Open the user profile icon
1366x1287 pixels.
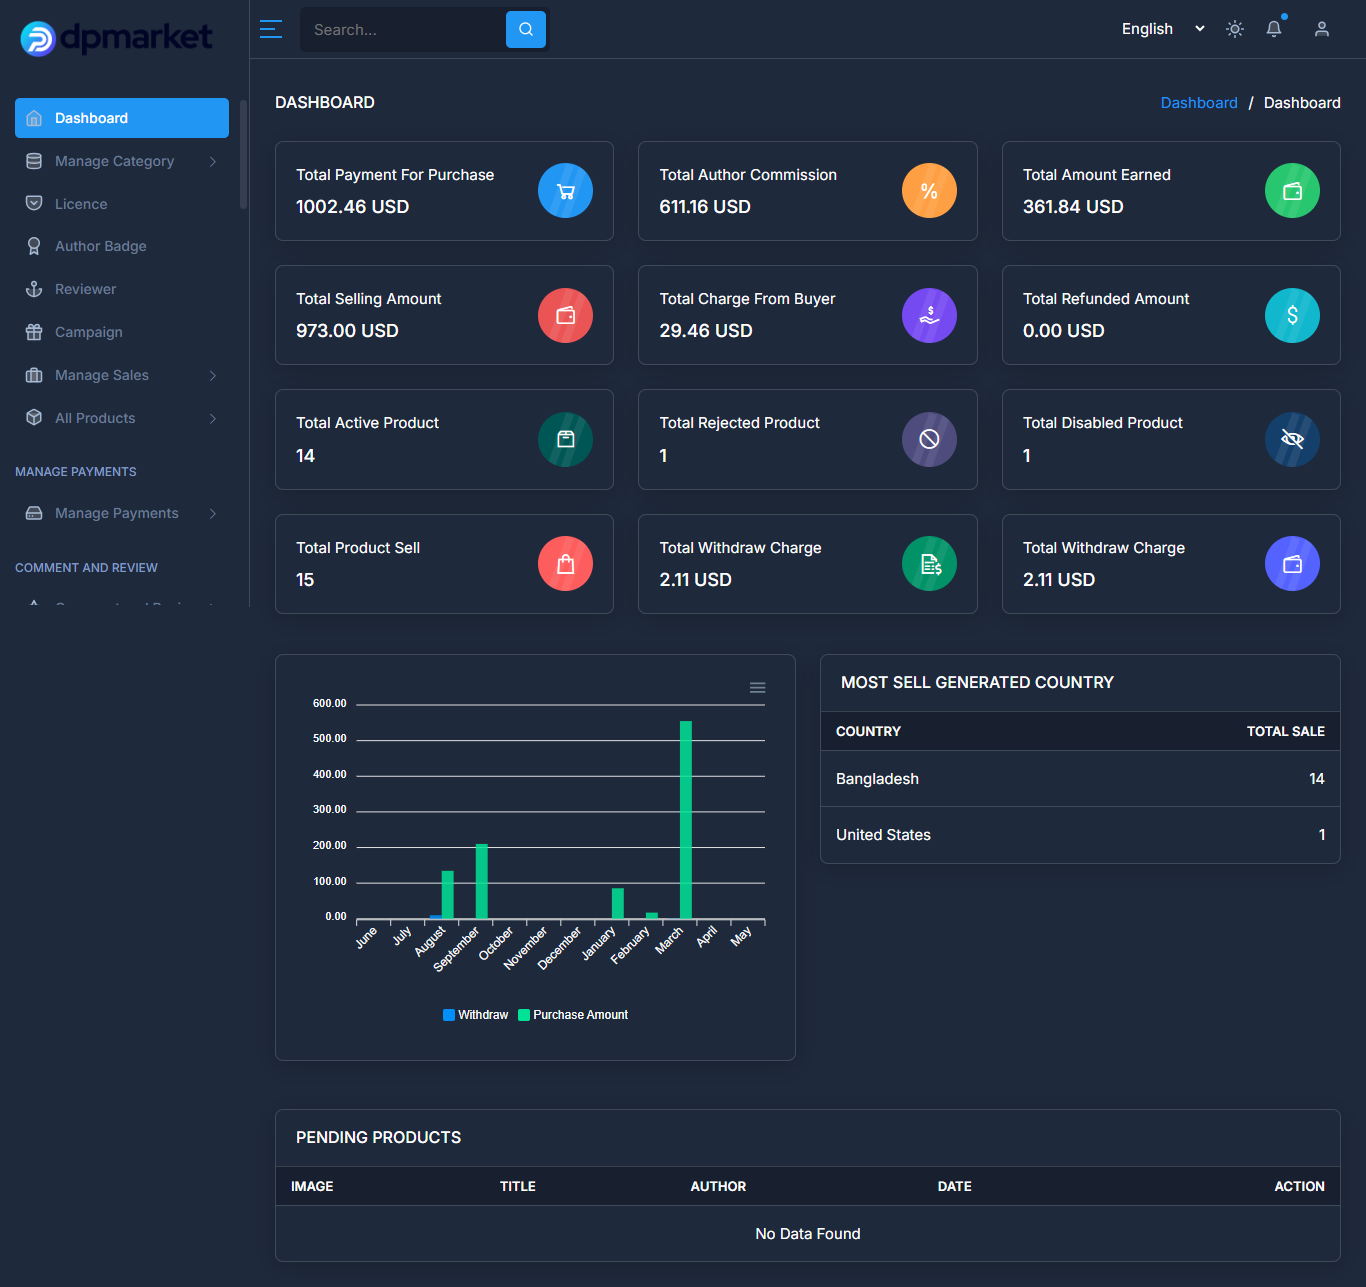click(1322, 29)
